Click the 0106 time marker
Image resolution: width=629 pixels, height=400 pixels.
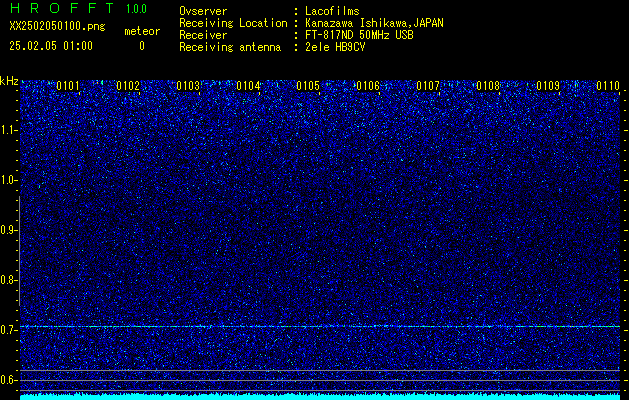pos(368,86)
